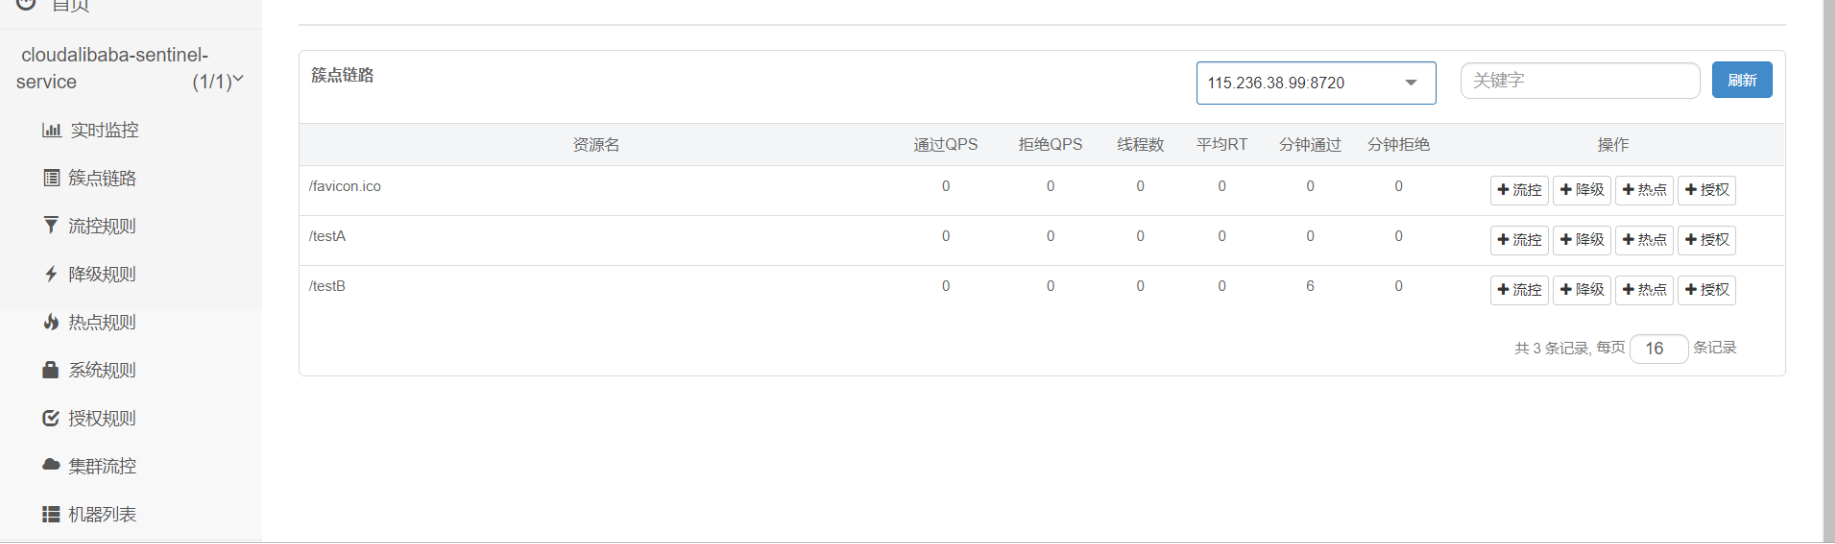This screenshot has height=544, width=1835.
Task: Add 授权 rule for /testB
Action: 1707,290
